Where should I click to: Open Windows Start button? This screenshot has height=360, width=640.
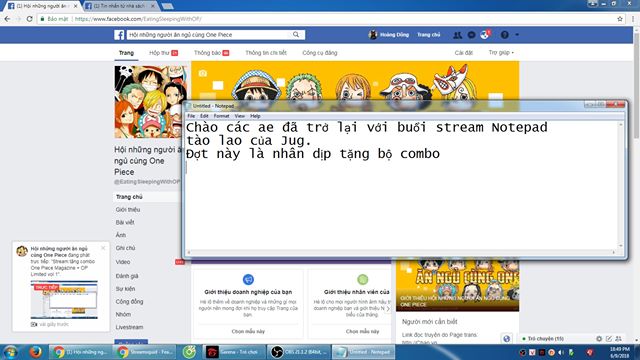click(x=10, y=352)
